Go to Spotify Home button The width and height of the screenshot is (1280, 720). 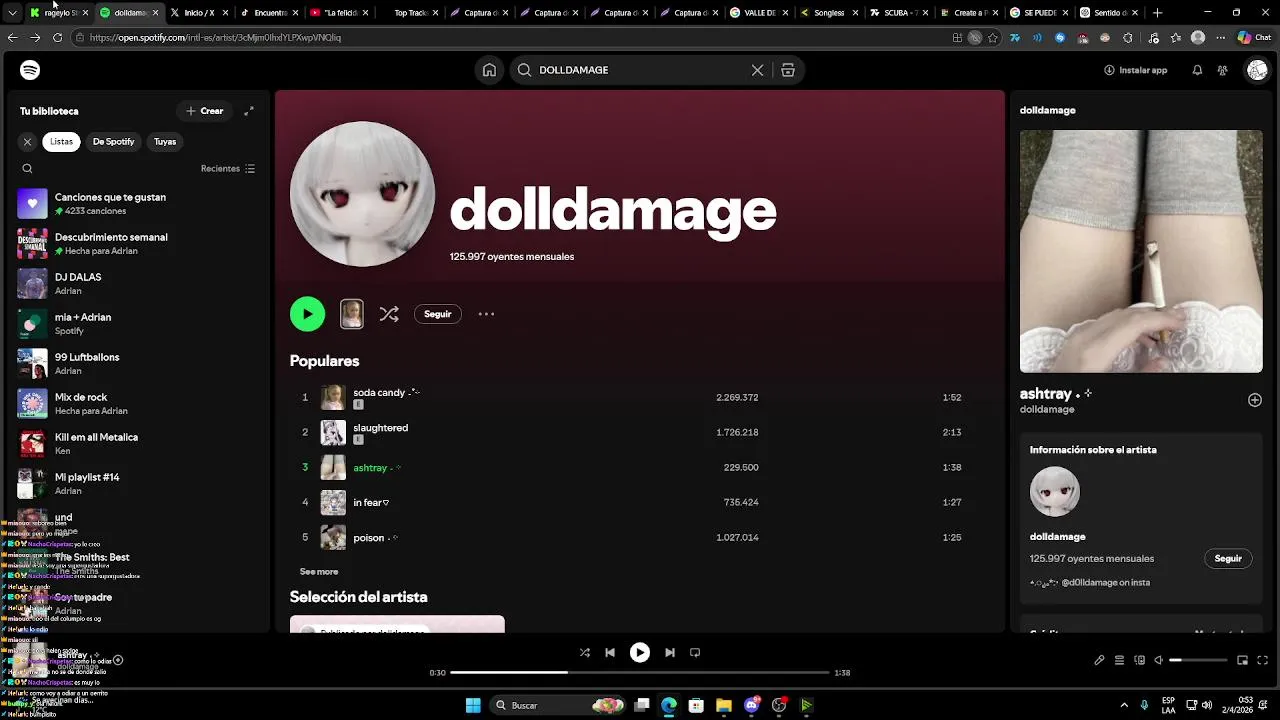[x=489, y=70]
